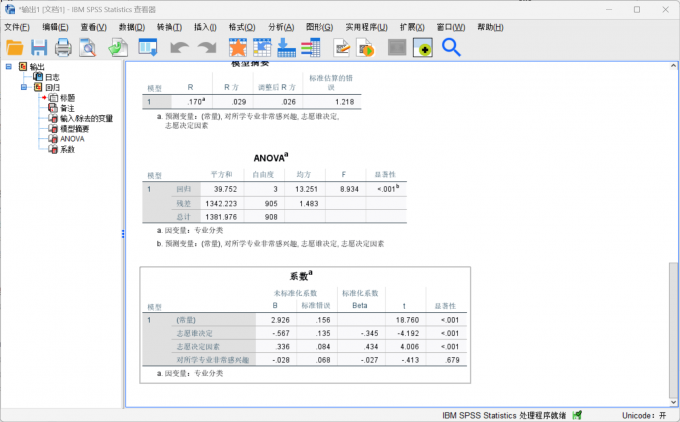Image resolution: width=680 pixels, height=422 pixels.
Task: Select 日志 in the outline tree
Action: [x=52, y=77]
